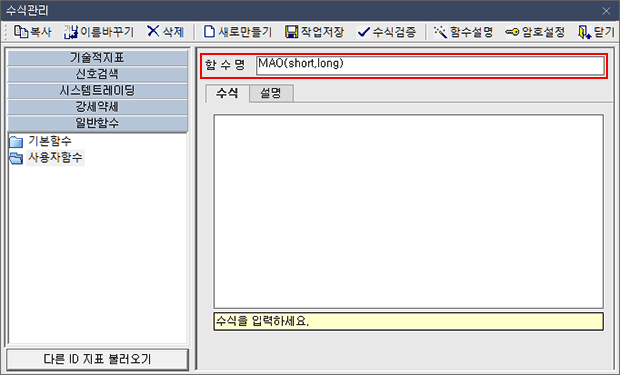Viewport: 620px width, 375px height.
Task: Expand the 신호검색 category
Action: coord(97,74)
